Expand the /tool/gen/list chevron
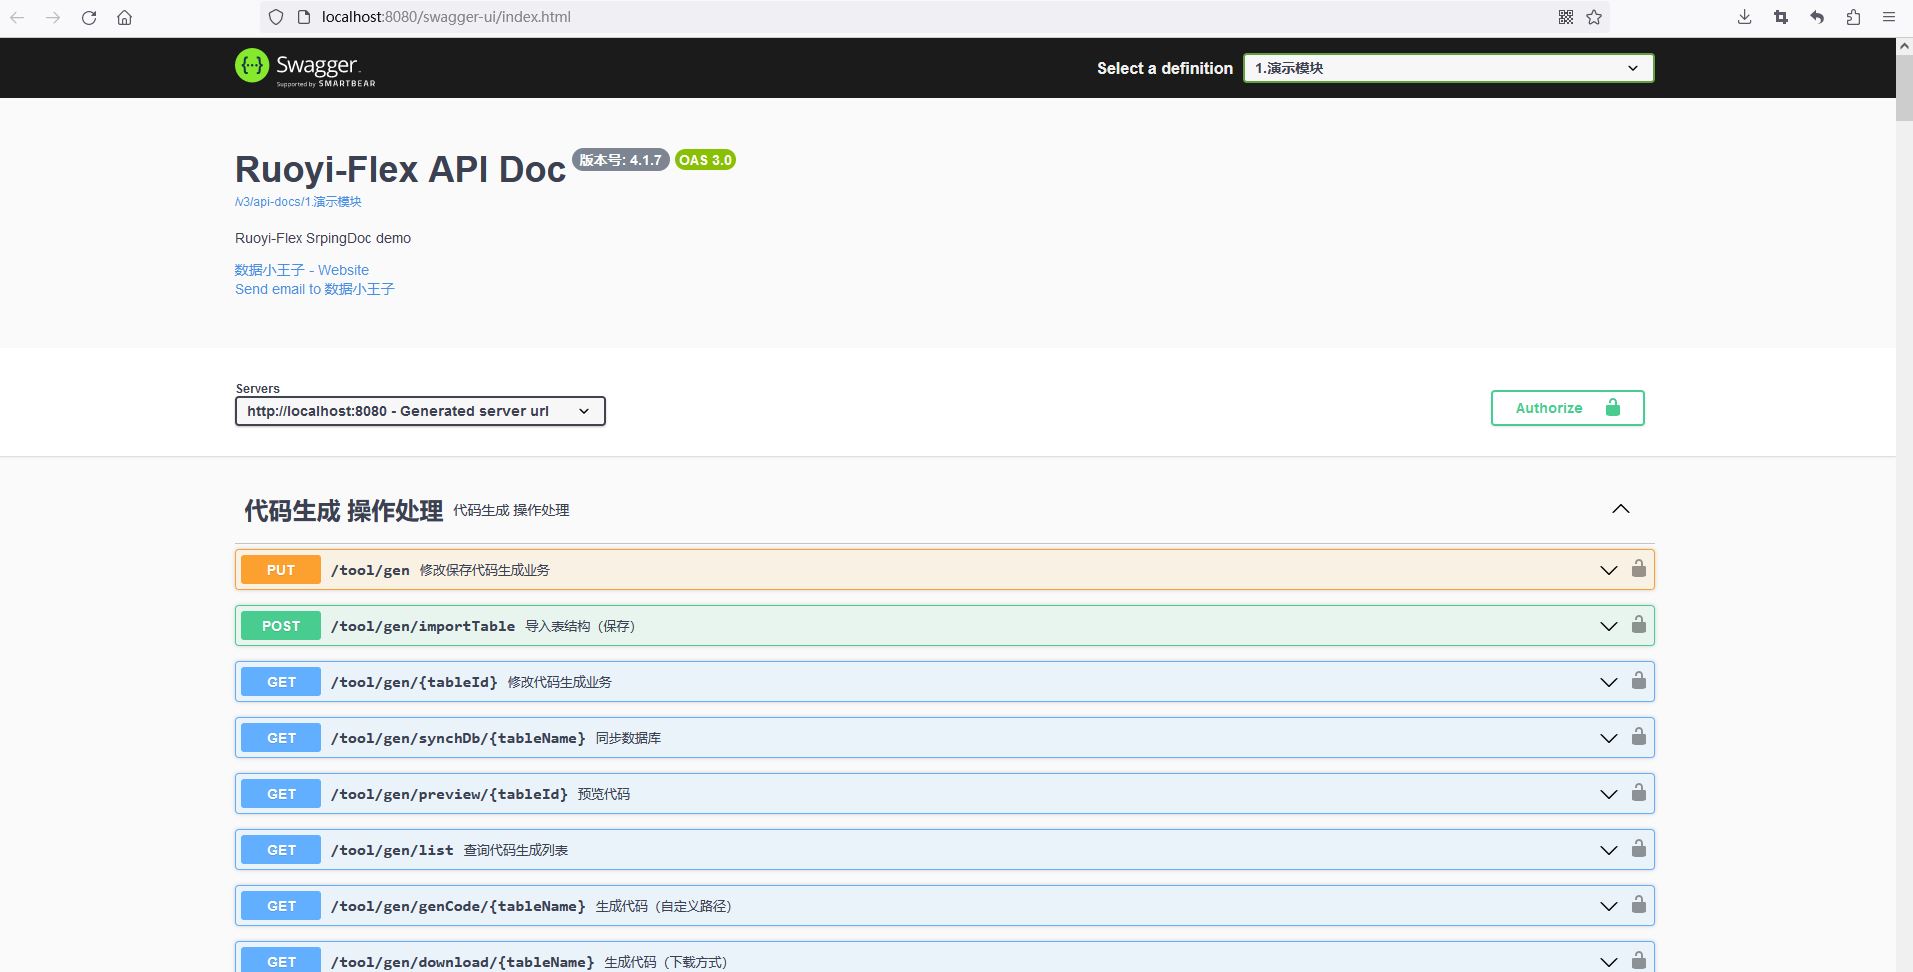The width and height of the screenshot is (1913, 972). click(x=1609, y=850)
